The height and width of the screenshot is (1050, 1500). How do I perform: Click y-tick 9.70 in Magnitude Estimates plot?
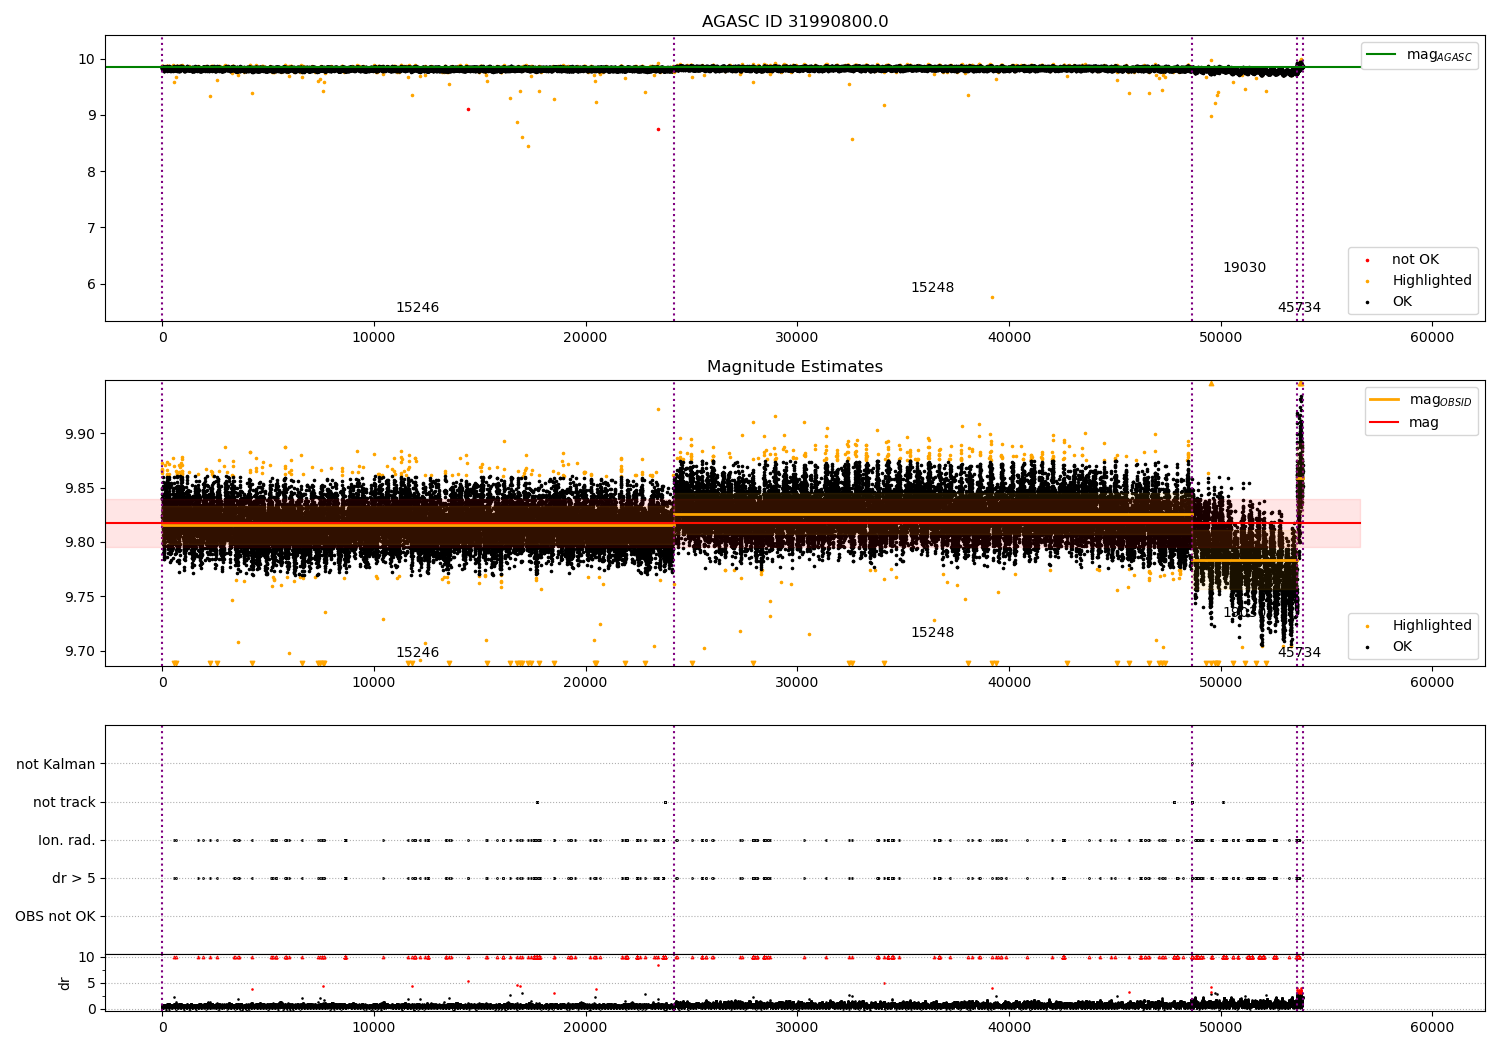click(x=80, y=652)
